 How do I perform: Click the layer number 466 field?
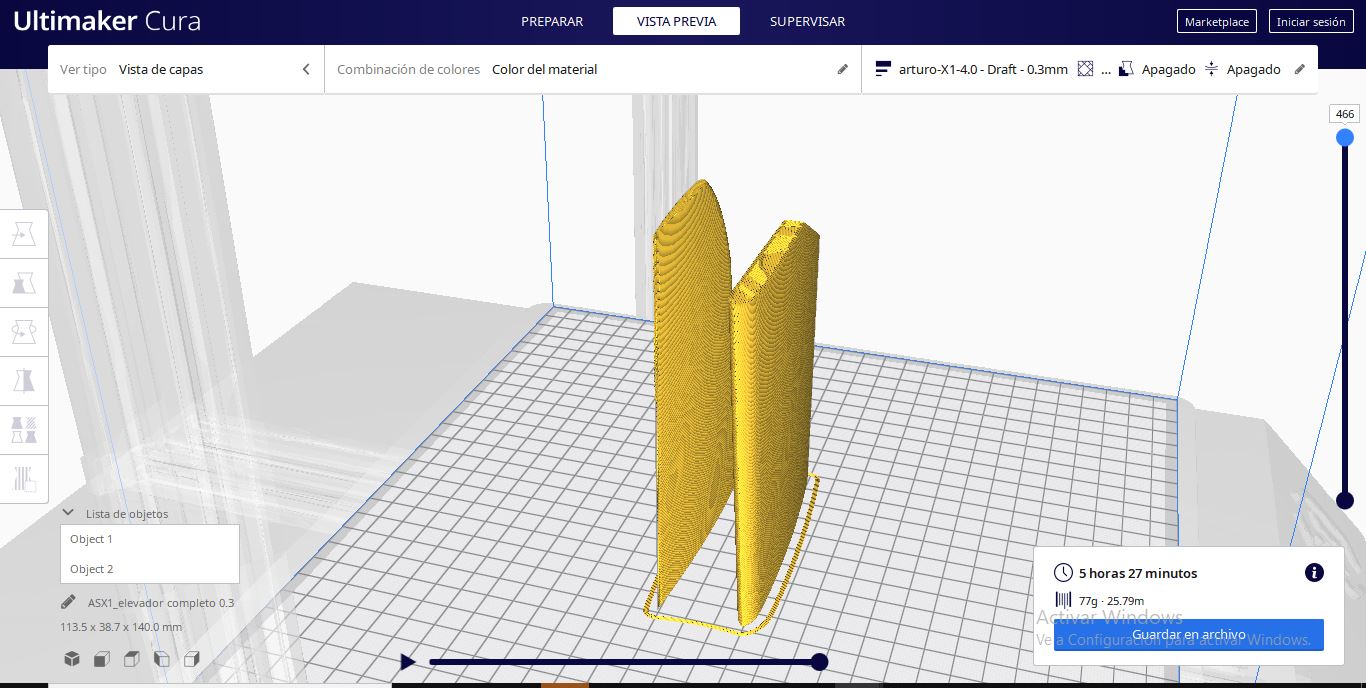(x=1345, y=114)
